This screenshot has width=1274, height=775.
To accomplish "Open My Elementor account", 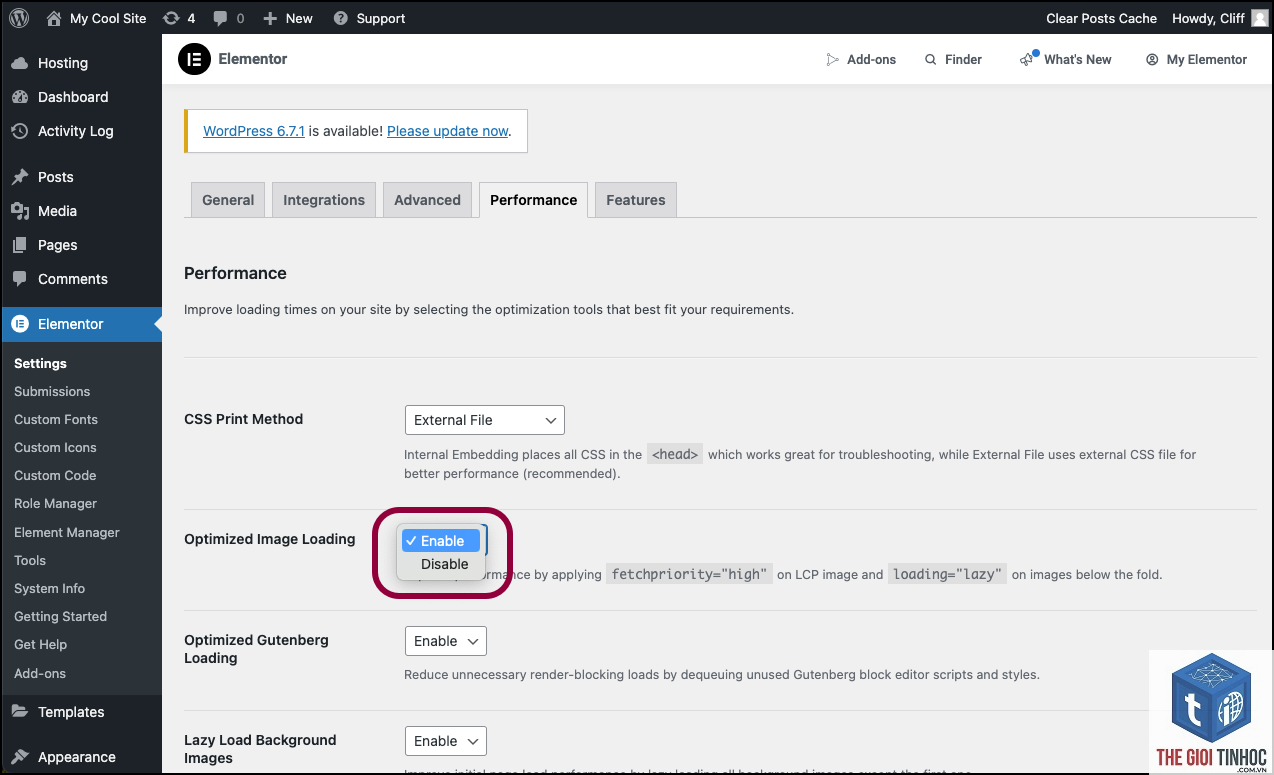I will pos(1196,59).
